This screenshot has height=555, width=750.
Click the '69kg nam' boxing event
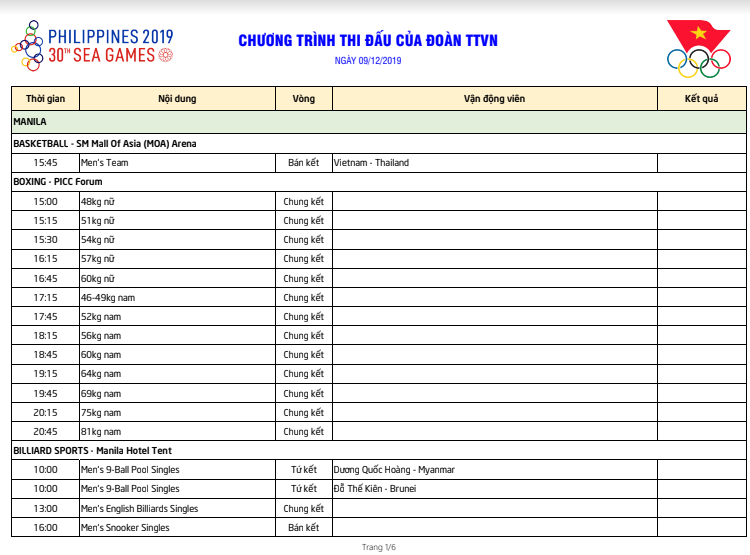click(177, 393)
